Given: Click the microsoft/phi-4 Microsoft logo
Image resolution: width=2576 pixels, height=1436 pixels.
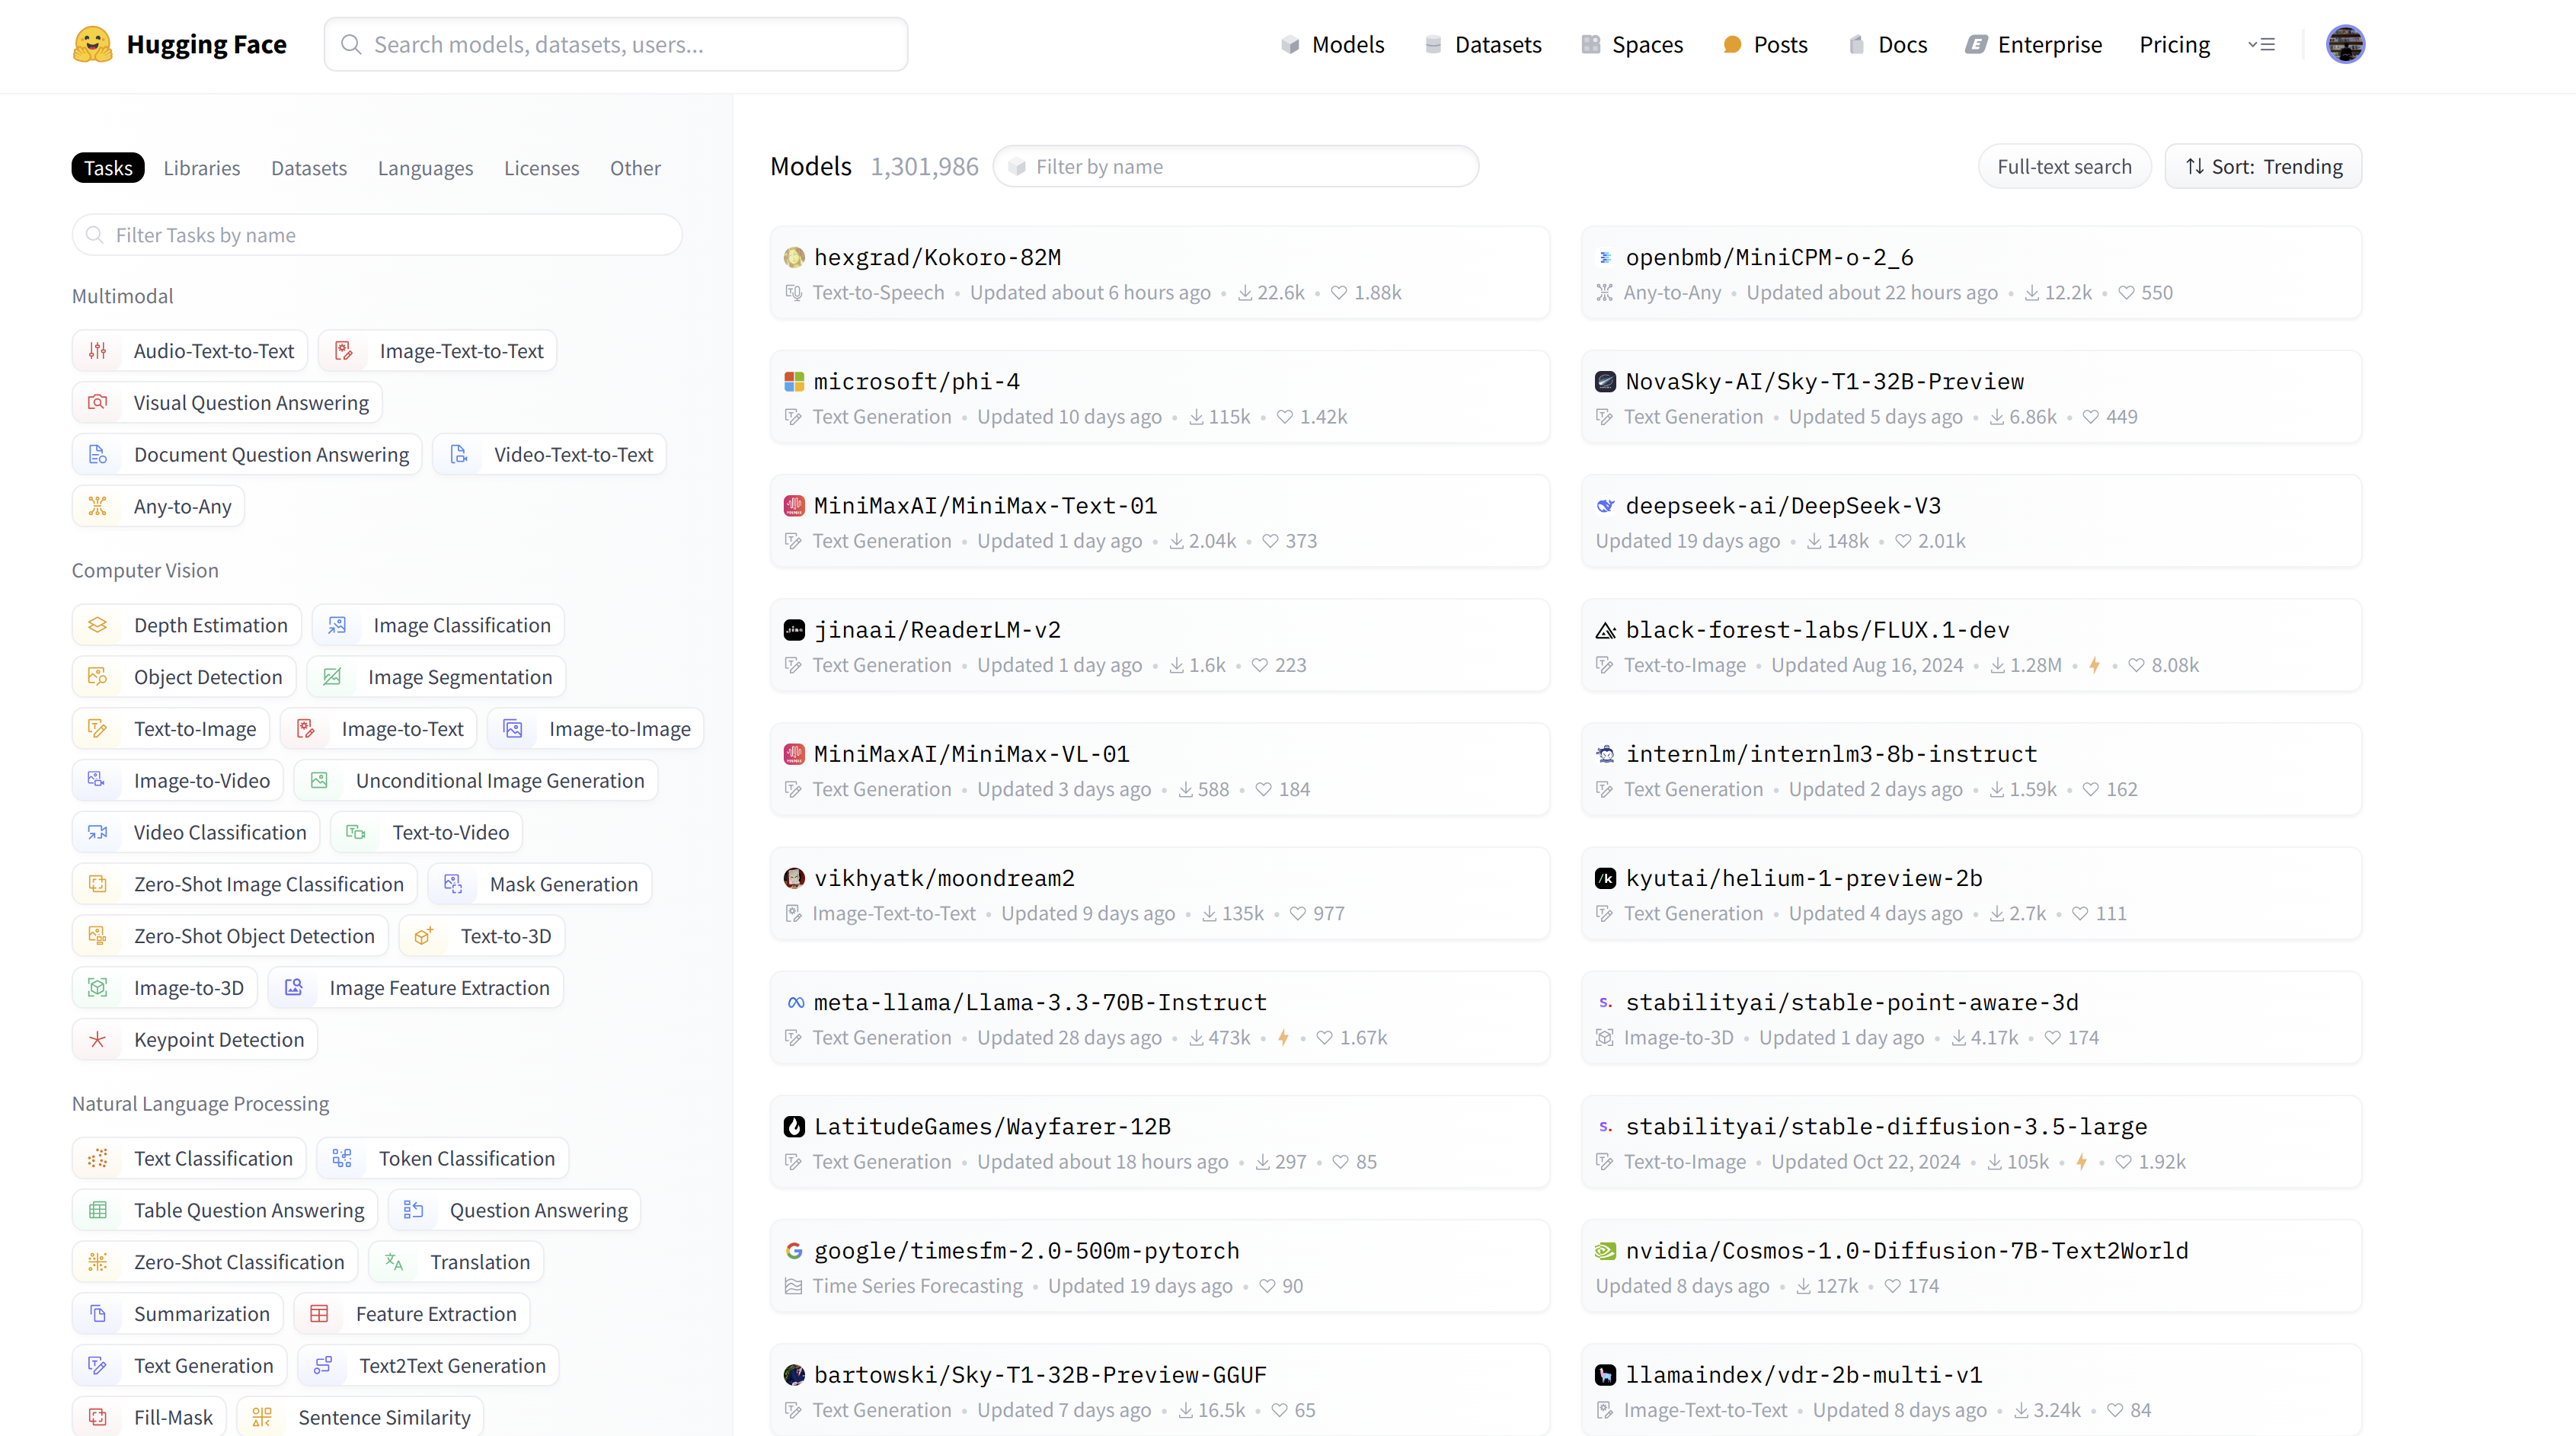Looking at the screenshot, I should click(x=794, y=382).
